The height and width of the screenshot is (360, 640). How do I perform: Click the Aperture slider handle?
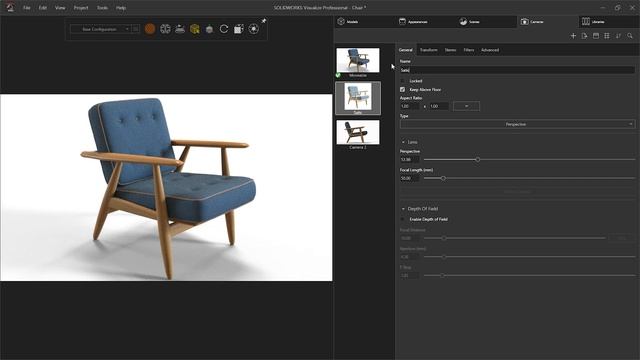(x=444, y=257)
